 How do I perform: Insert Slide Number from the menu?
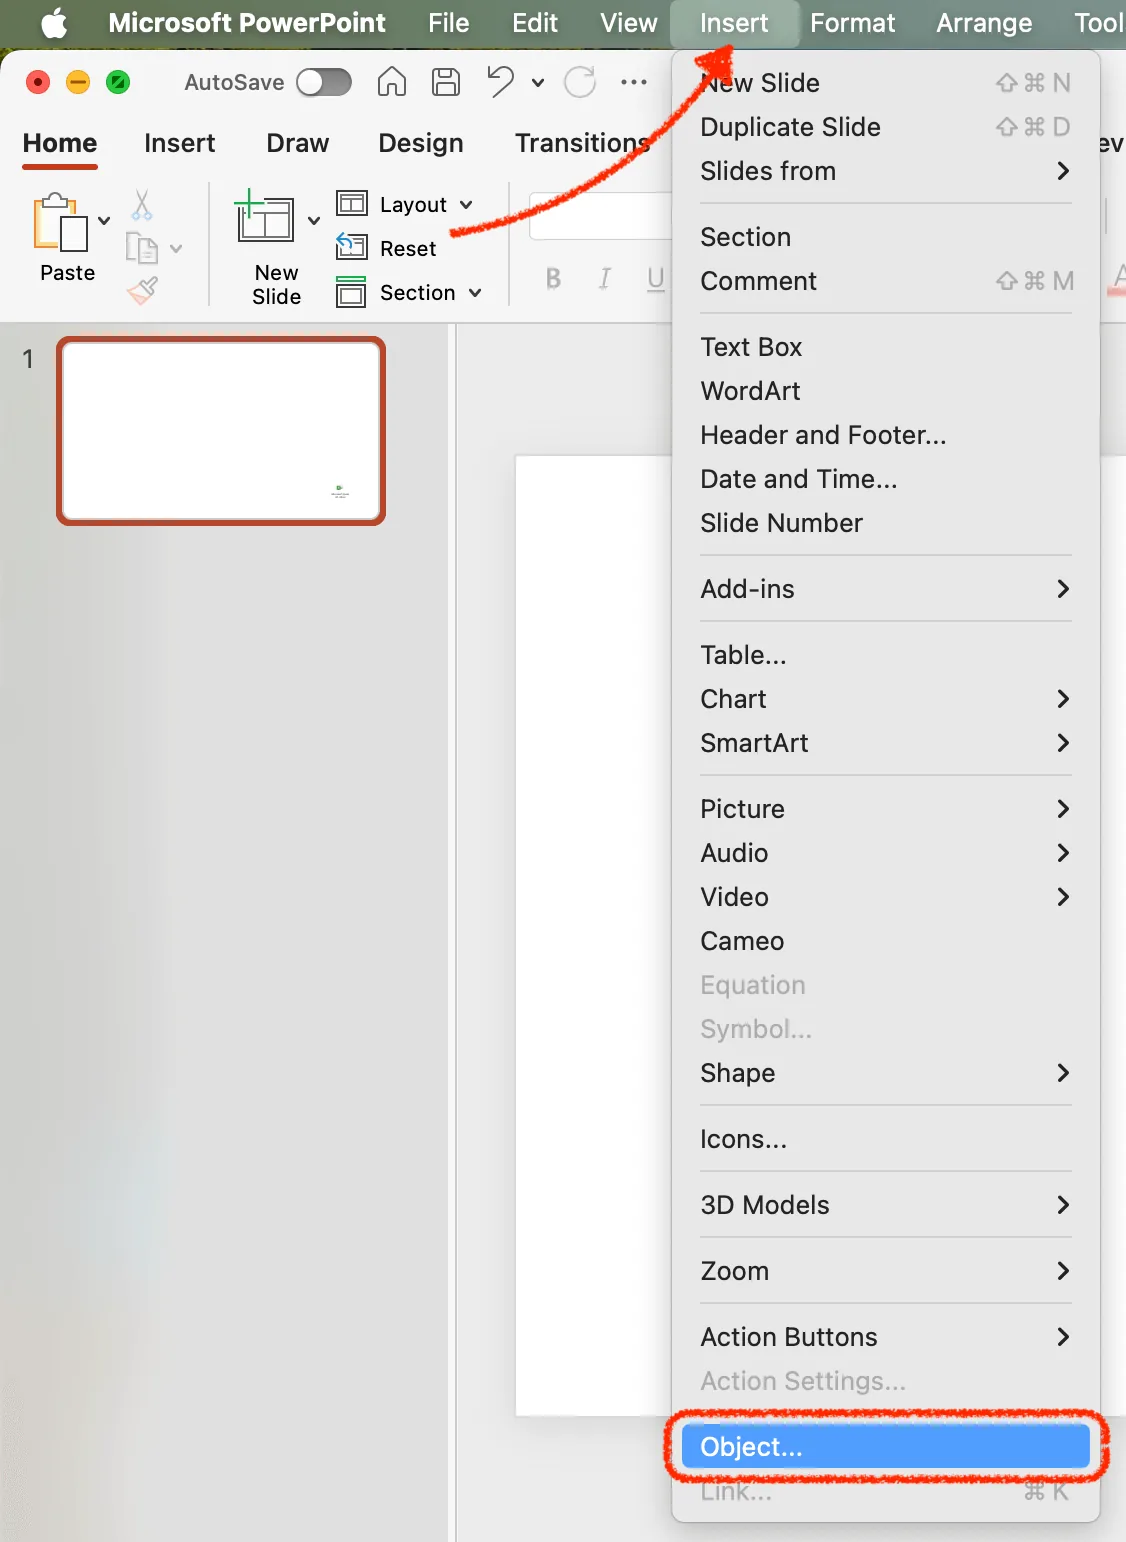pos(885,523)
